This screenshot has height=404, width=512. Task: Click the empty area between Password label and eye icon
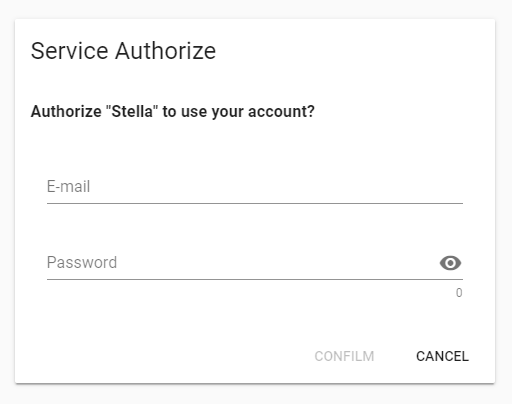coord(278,263)
